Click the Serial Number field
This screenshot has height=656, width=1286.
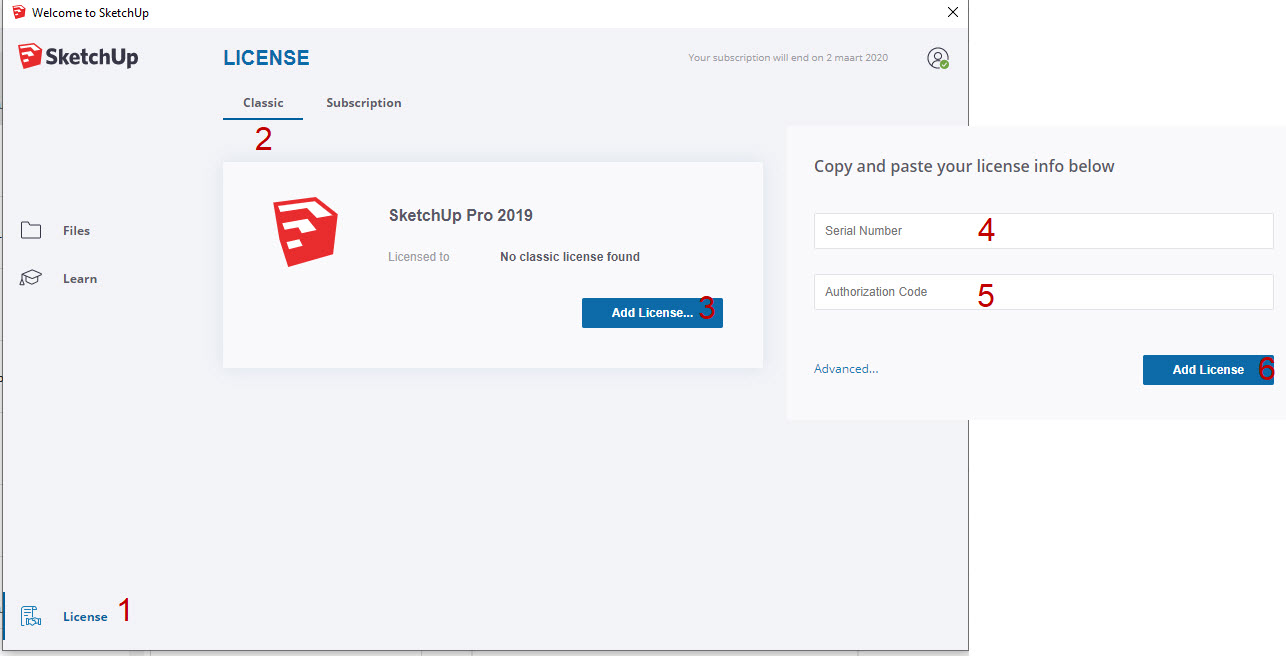(x=1044, y=231)
